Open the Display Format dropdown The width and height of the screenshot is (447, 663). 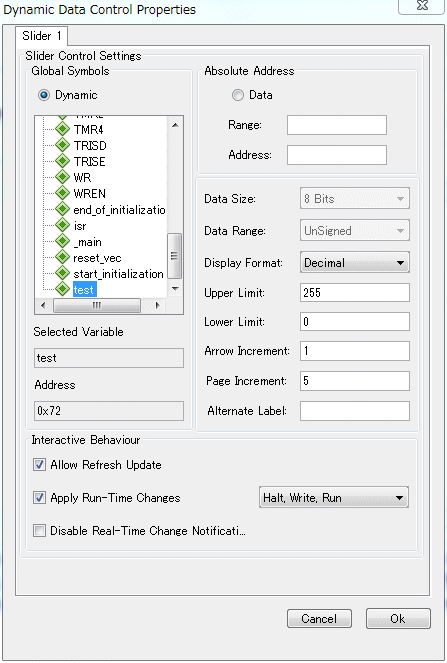click(x=354, y=263)
